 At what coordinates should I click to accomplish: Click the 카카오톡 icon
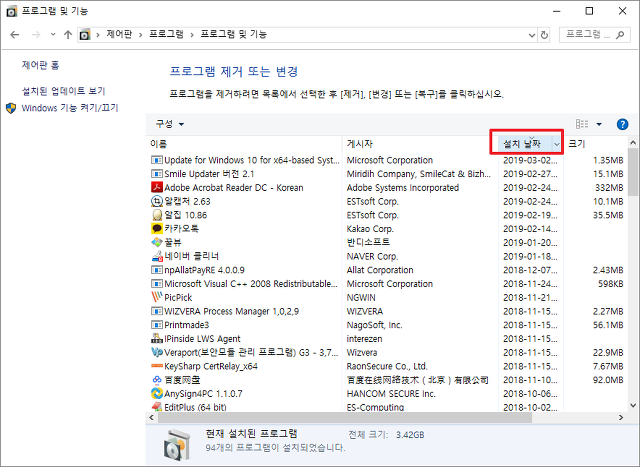(x=157, y=229)
